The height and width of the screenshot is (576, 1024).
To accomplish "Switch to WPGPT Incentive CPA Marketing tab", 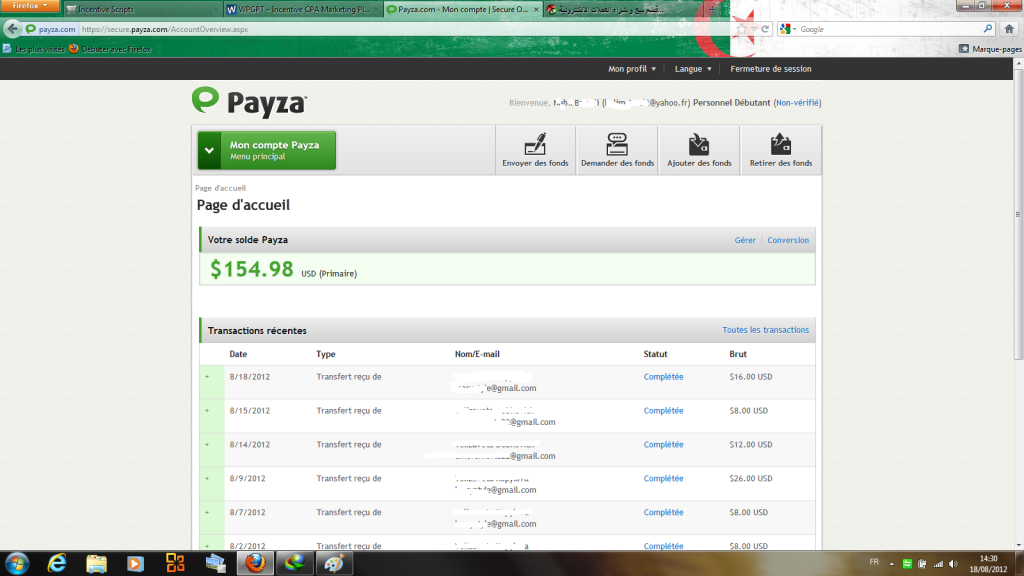I will coord(303,9).
